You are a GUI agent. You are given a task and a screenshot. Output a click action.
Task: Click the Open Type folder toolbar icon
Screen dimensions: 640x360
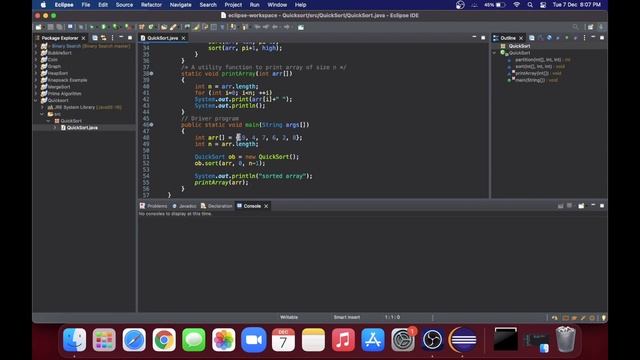164,27
